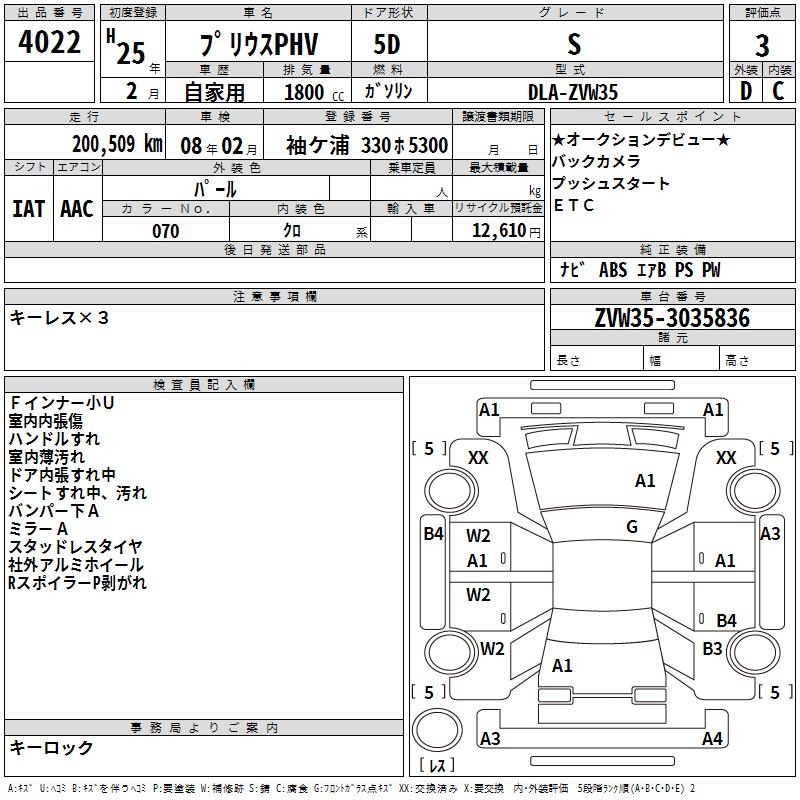Click genuine equipment line ナビ ABS エアB PS PW
The image size is (800, 800).
point(640,270)
